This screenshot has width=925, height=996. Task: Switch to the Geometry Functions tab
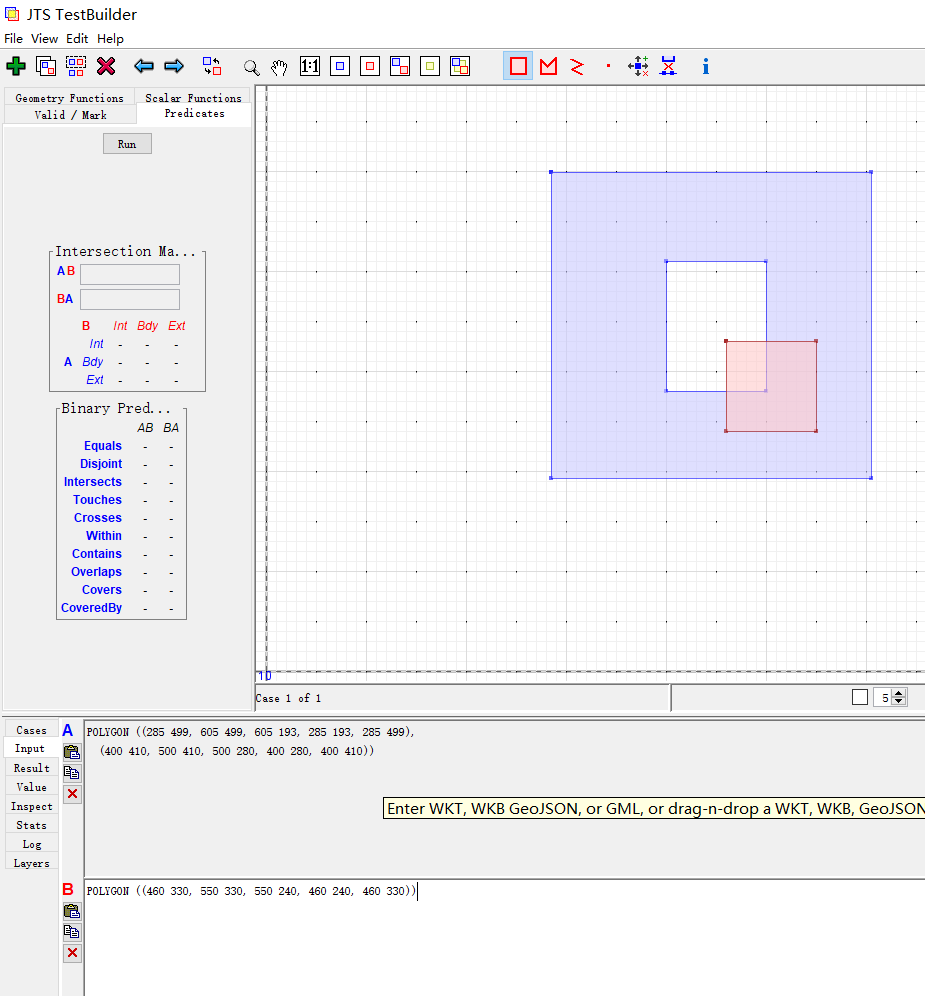(x=69, y=98)
